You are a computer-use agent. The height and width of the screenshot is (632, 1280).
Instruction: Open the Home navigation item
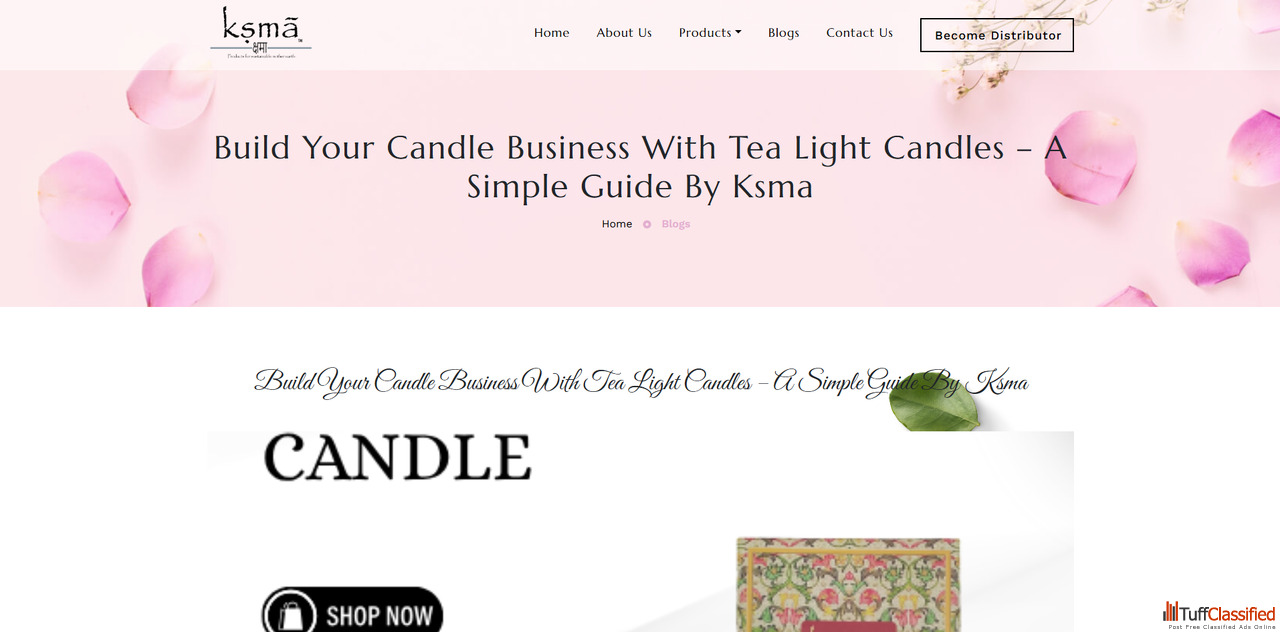tap(551, 33)
